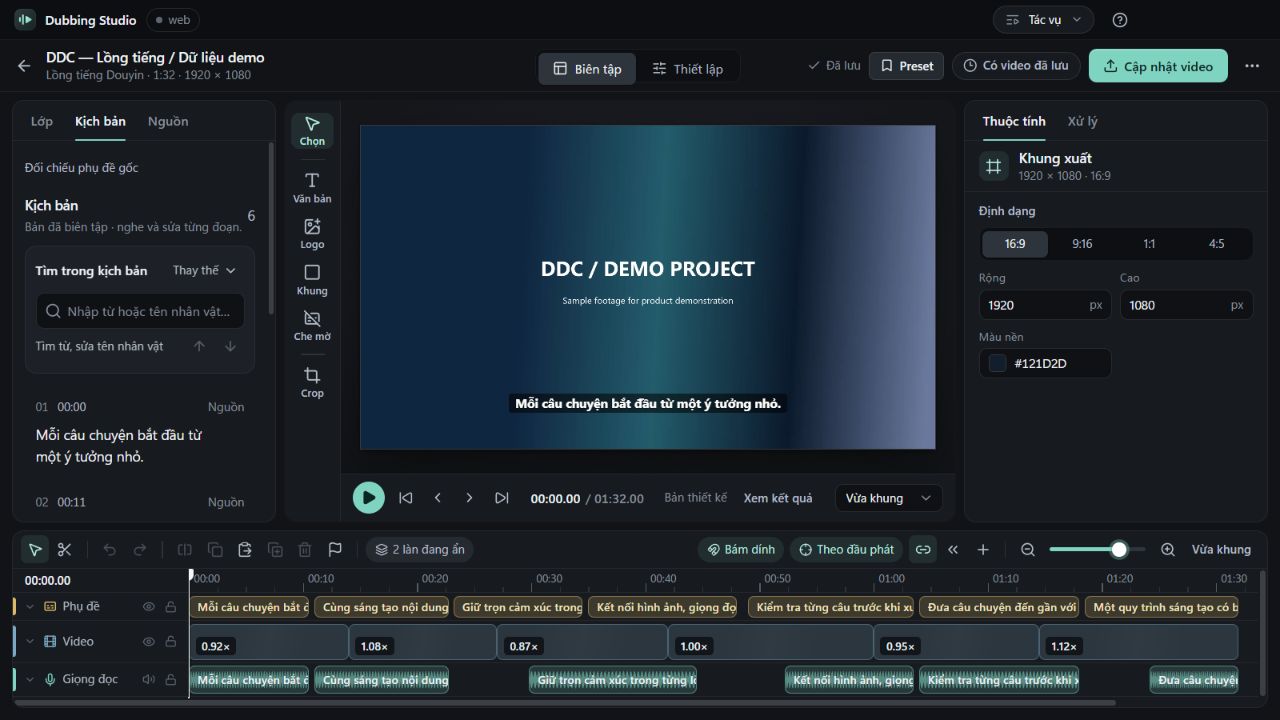Lock the Phụ đề track
This screenshot has height=720, width=1280.
tap(171, 606)
